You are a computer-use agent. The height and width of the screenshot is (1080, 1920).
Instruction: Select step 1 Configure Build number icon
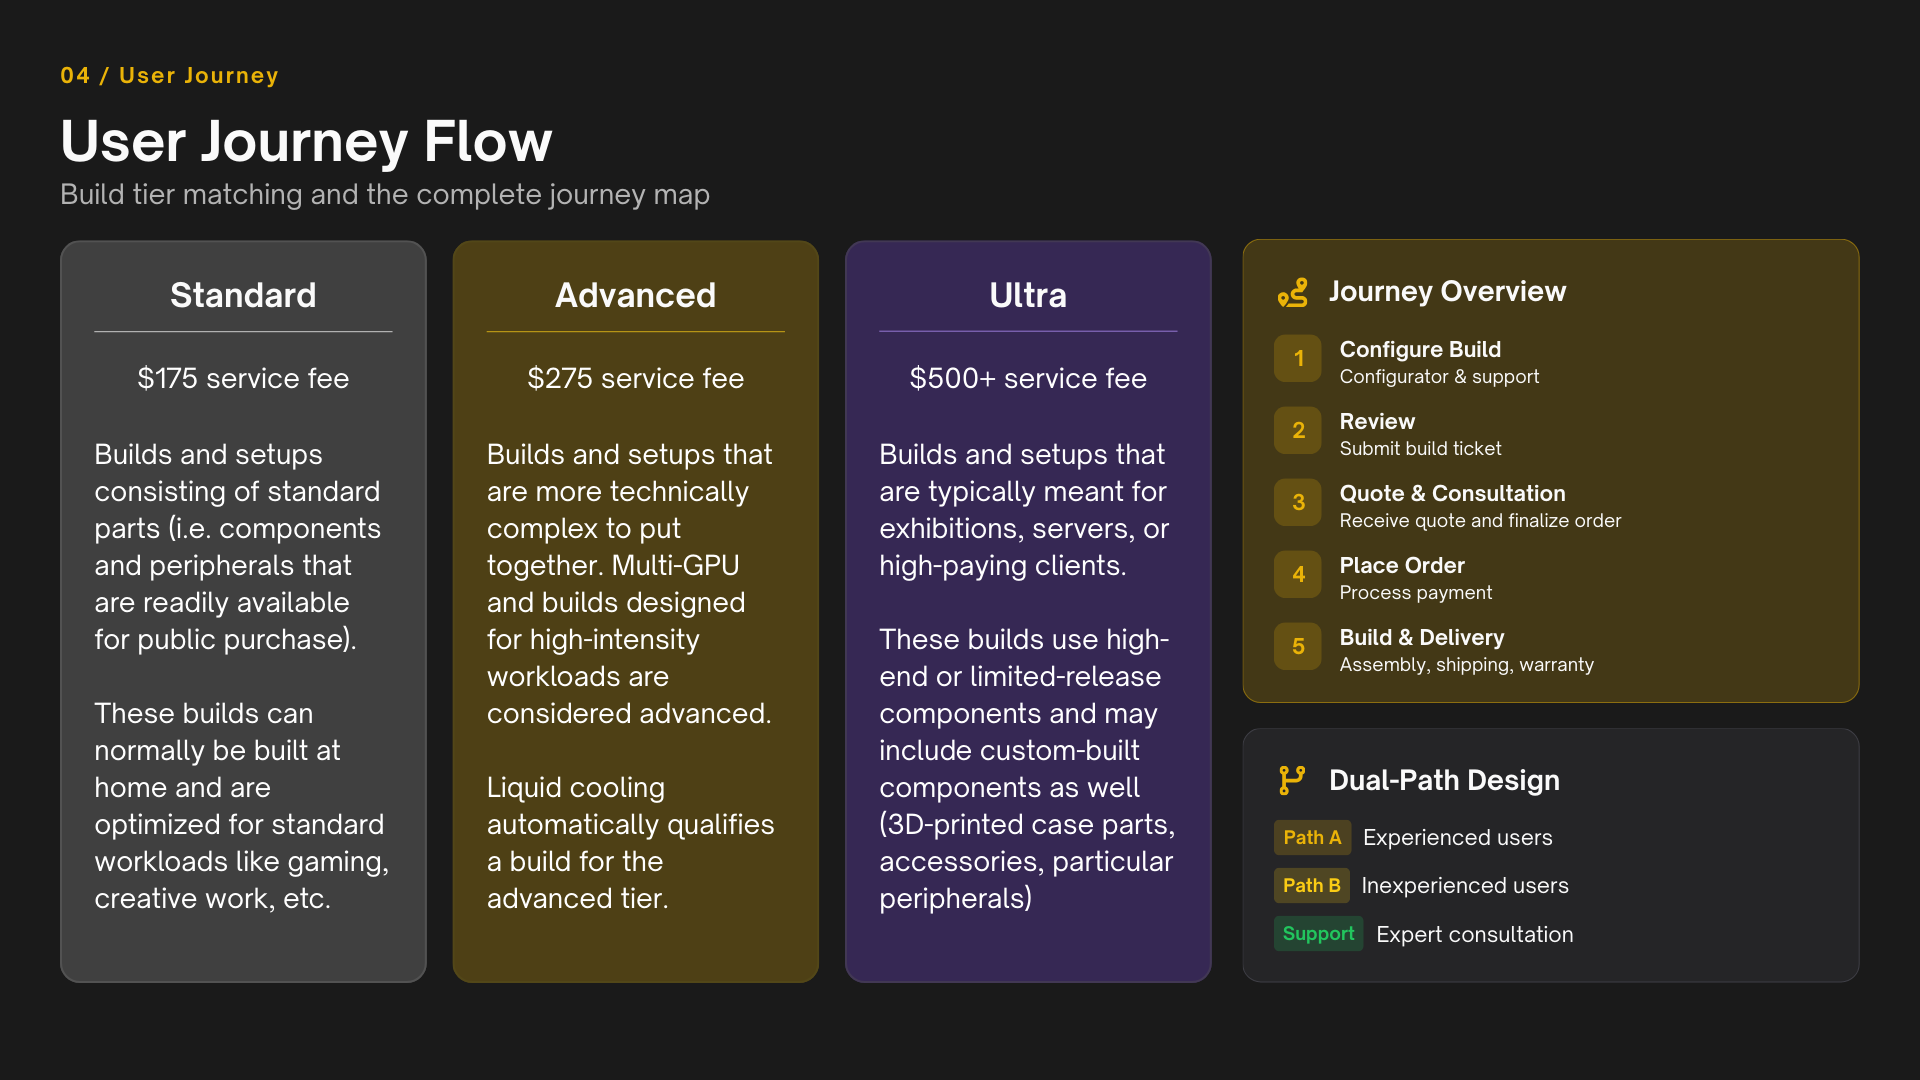[1297, 358]
